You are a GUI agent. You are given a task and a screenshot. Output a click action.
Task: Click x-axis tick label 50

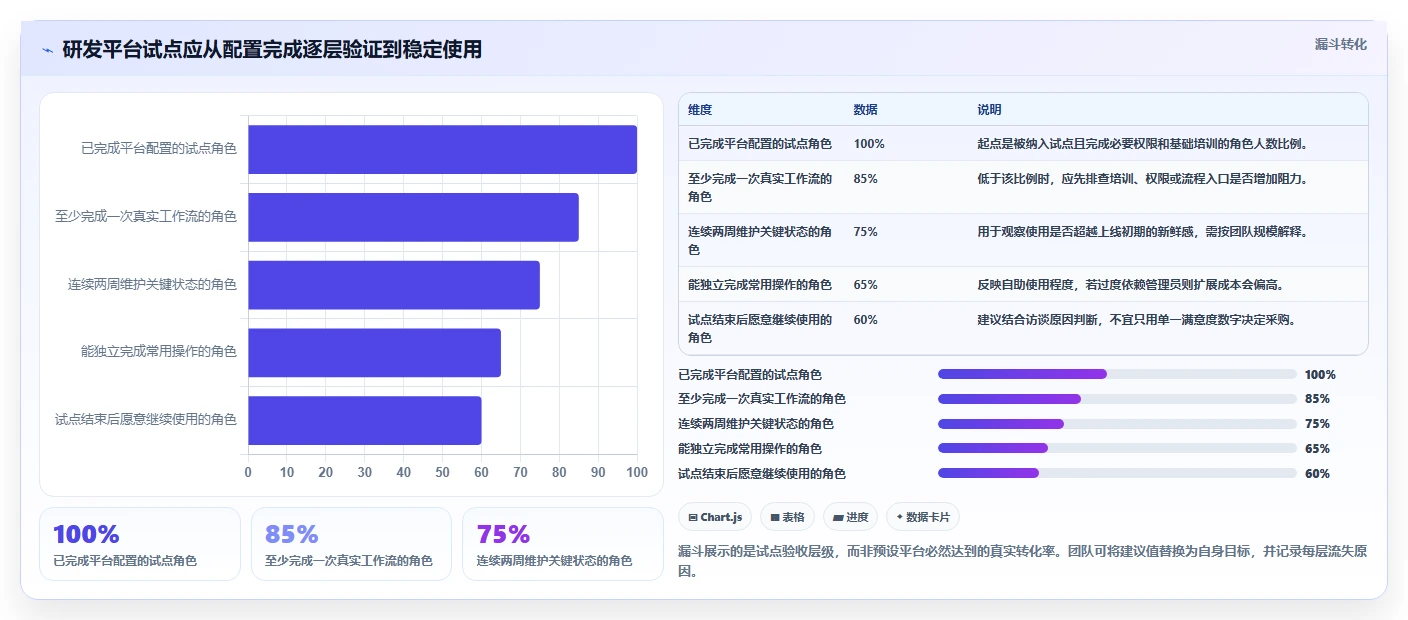[x=442, y=472]
